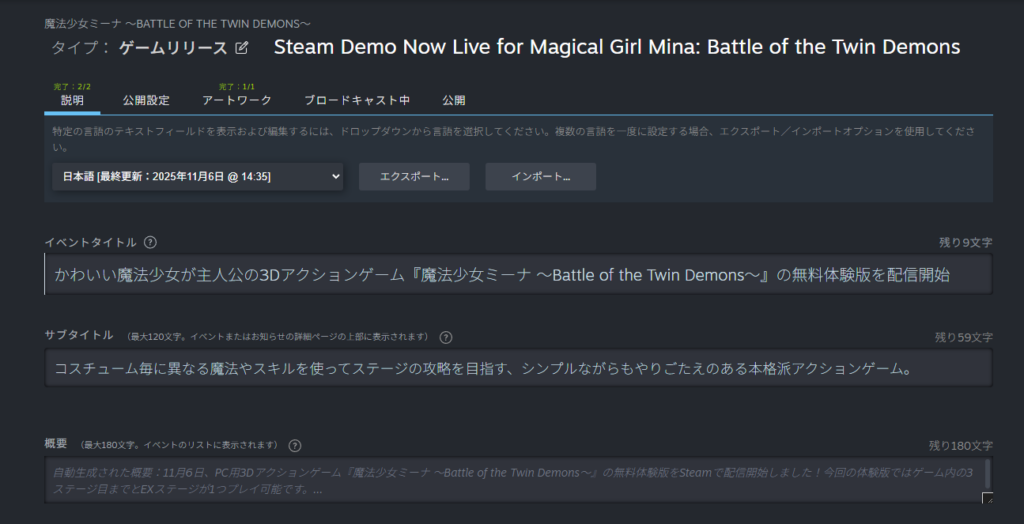Click the resize grip of the 概要 textarea
1024x524 pixels.
[x=987, y=498]
